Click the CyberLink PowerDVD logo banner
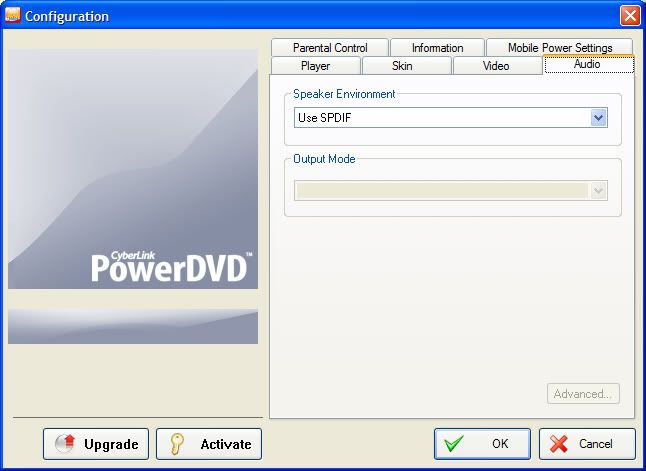 point(133,169)
